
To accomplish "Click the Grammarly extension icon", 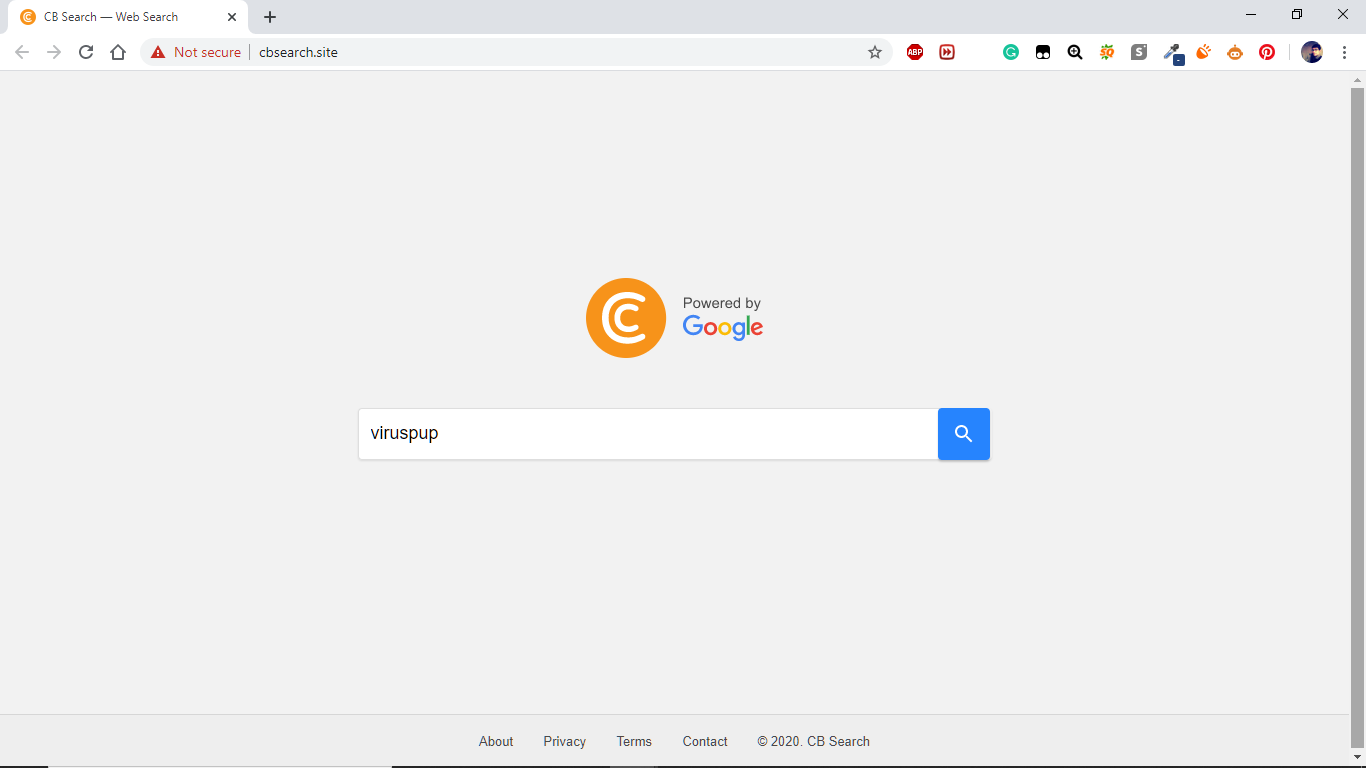I will point(1011,52).
